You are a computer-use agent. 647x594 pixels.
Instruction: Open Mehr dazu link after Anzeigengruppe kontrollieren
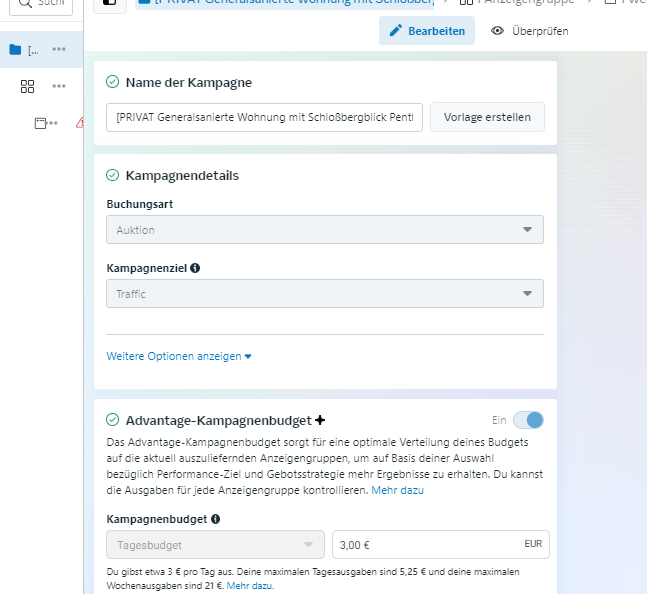pos(397,490)
